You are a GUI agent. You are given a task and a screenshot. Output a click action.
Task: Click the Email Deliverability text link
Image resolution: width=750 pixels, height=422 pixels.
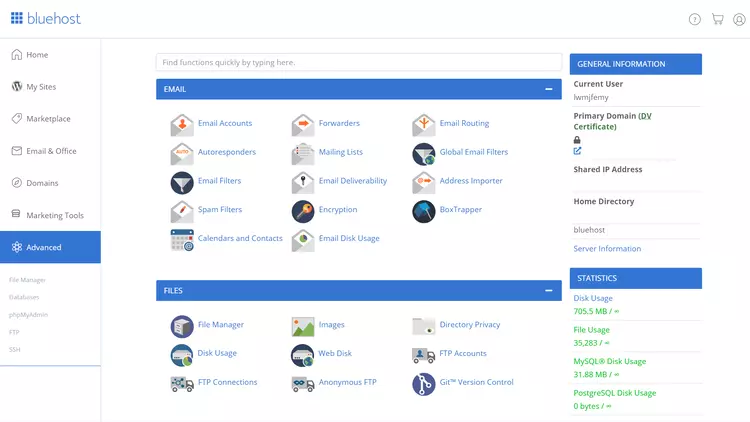click(353, 180)
